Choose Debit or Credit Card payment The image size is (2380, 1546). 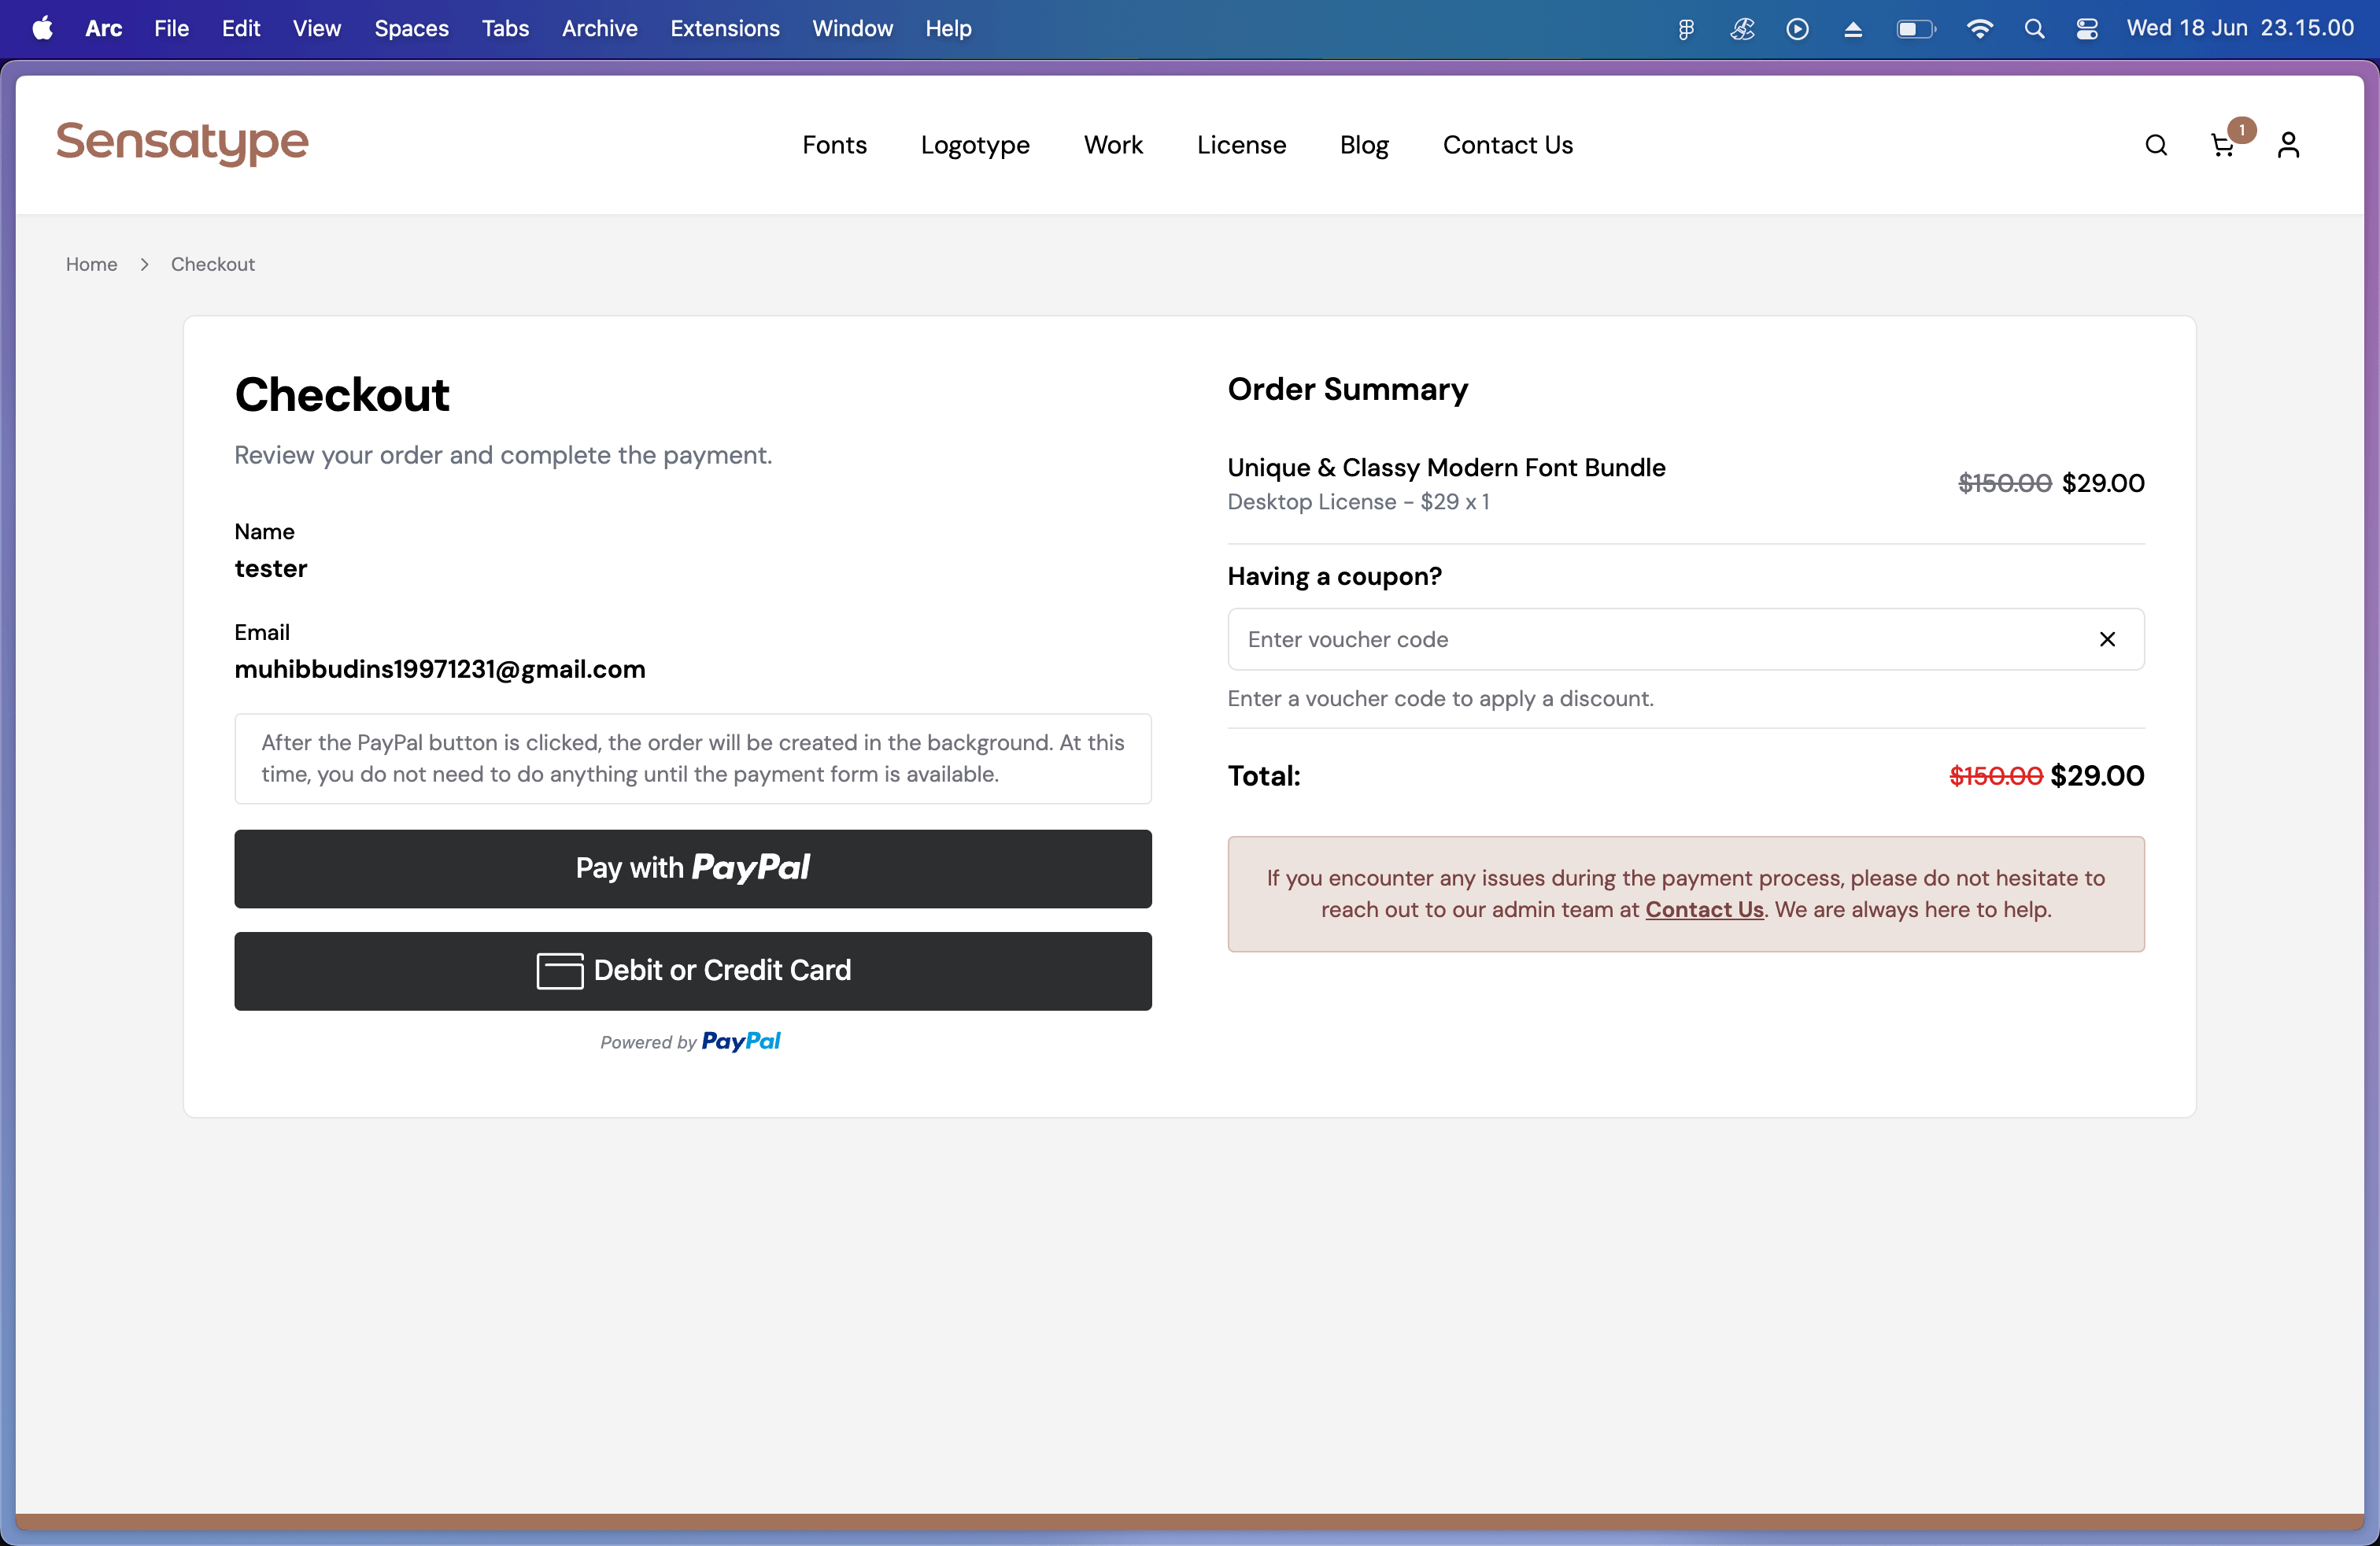692,971
